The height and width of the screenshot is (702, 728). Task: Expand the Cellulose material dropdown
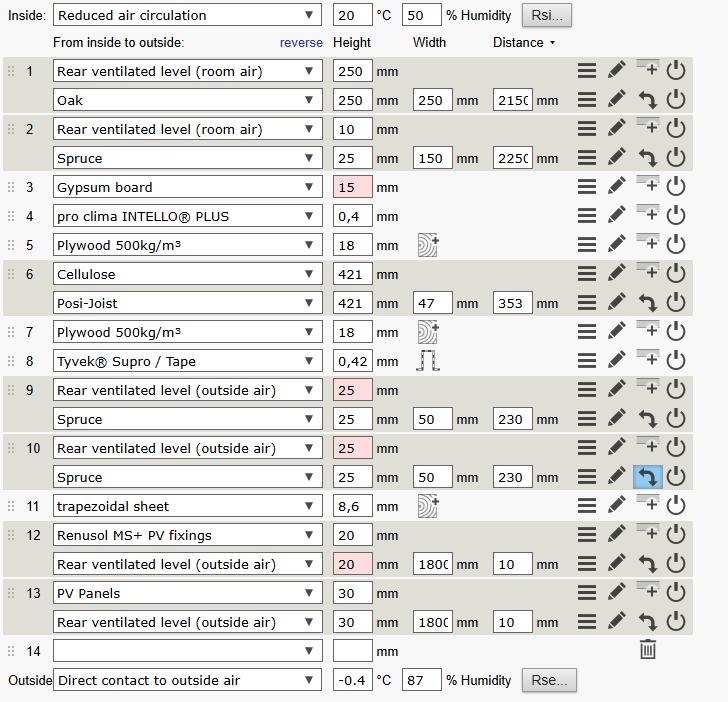187,274
